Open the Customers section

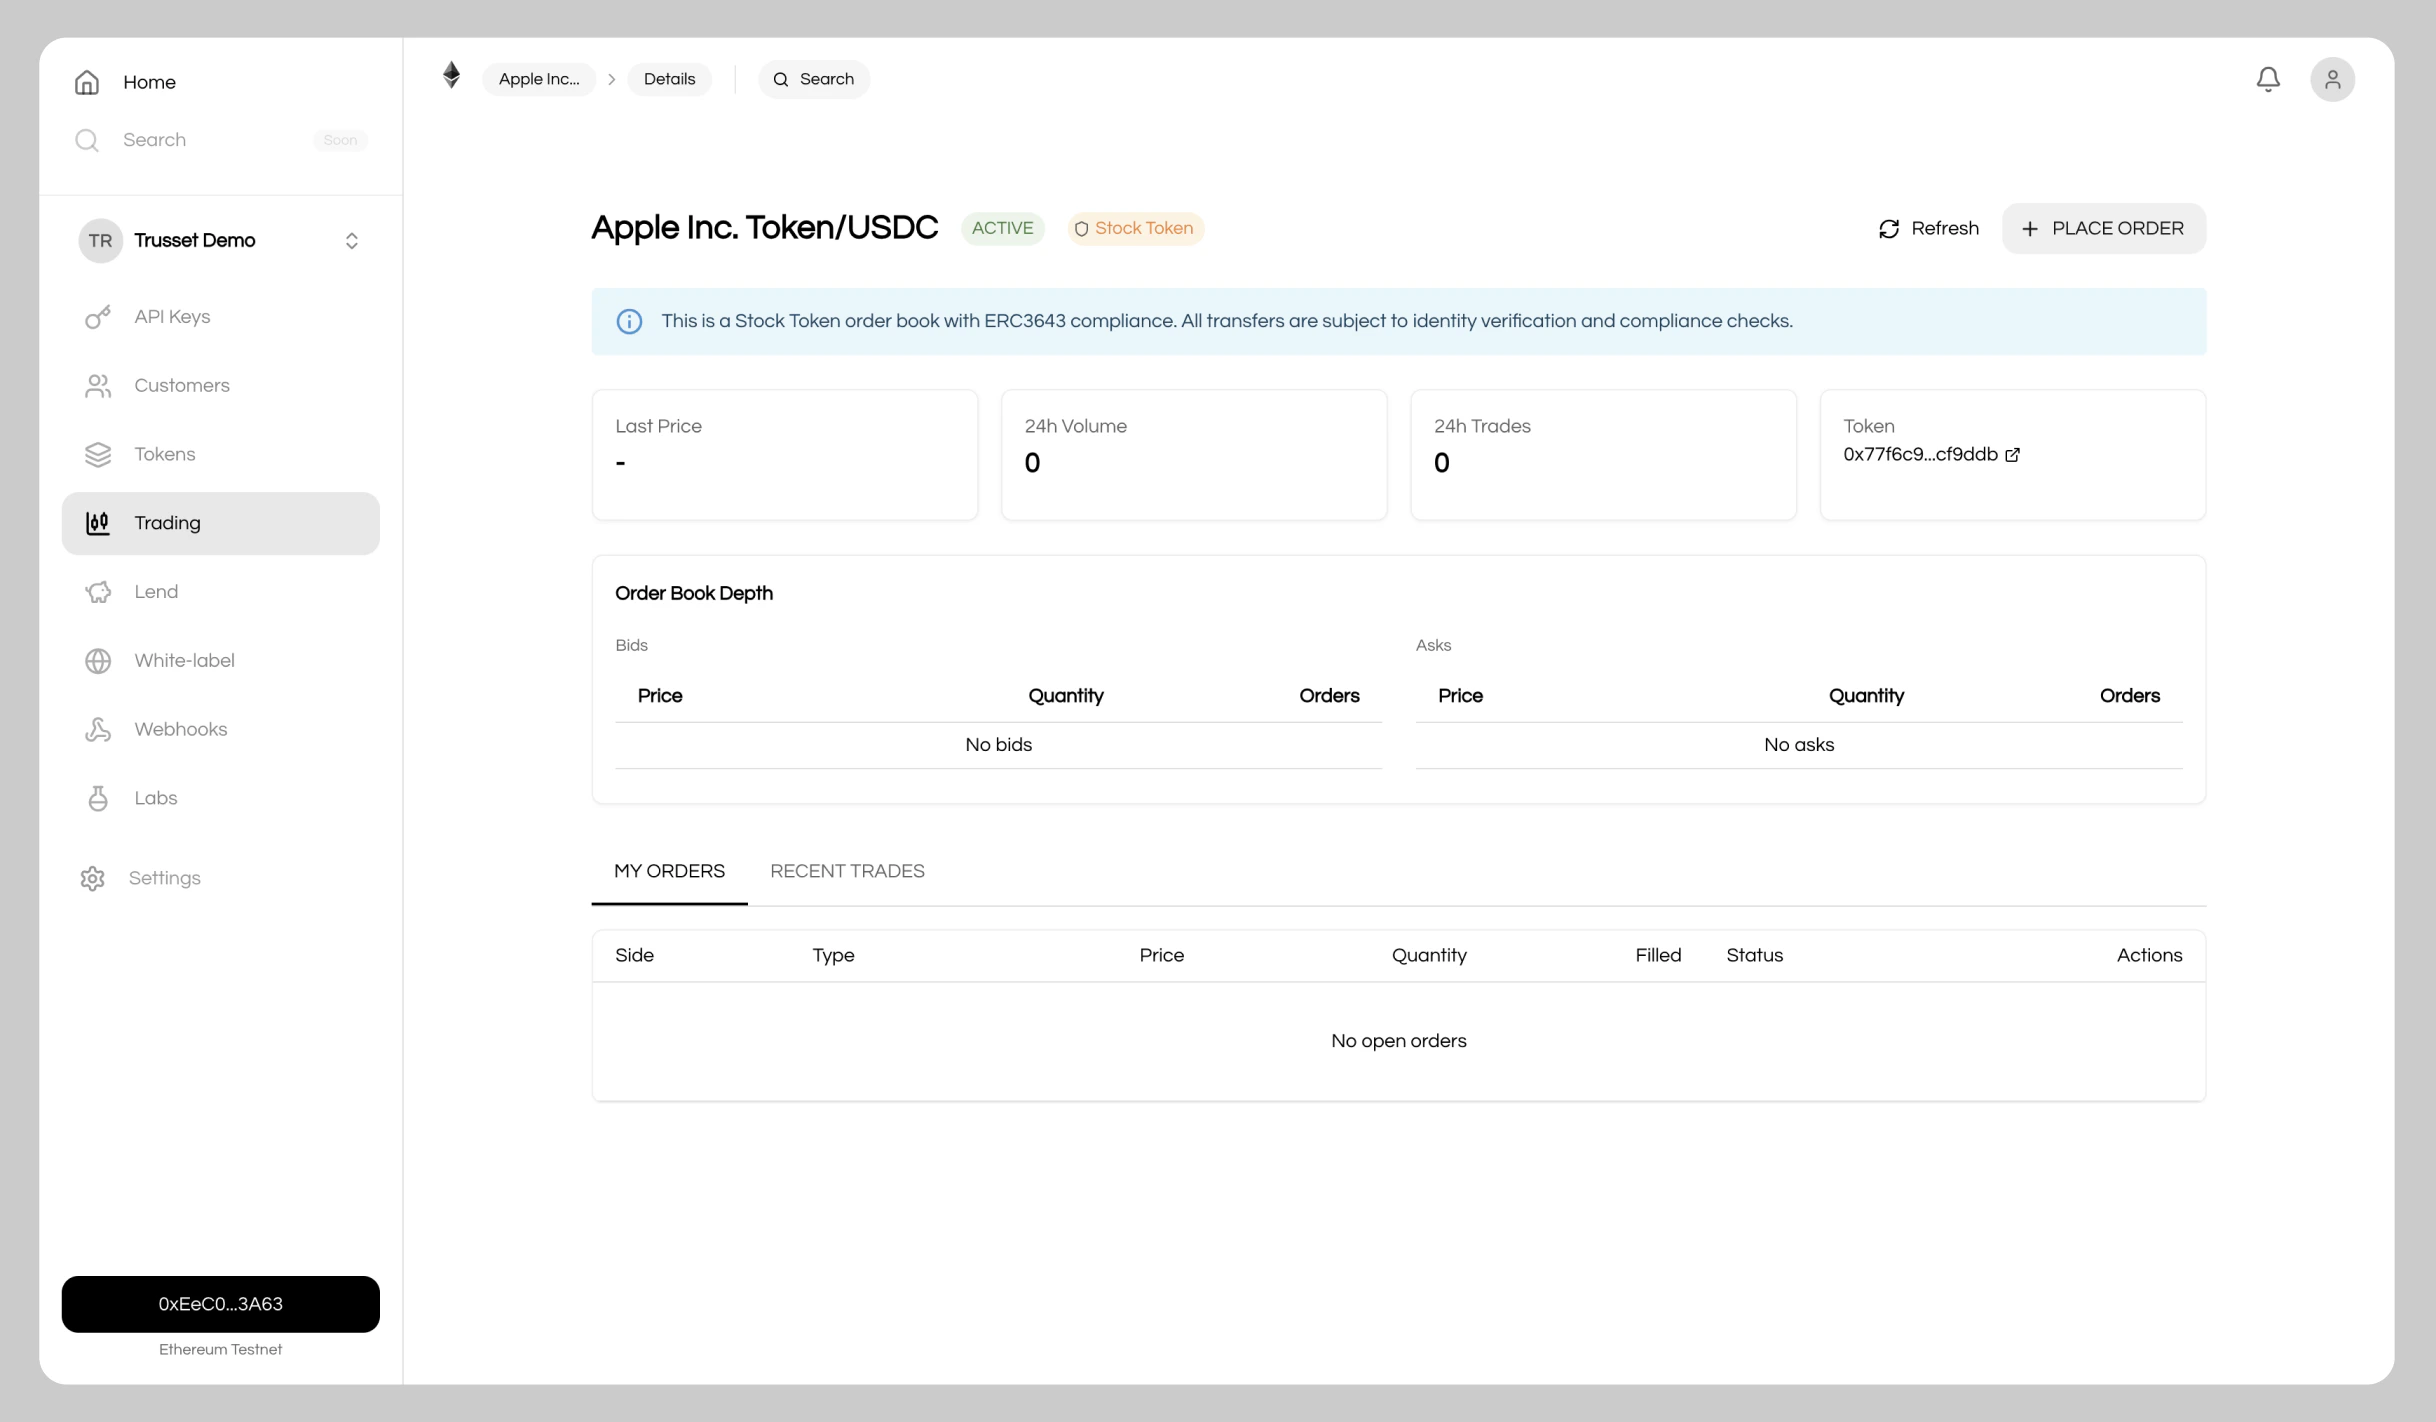tap(181, 385)
